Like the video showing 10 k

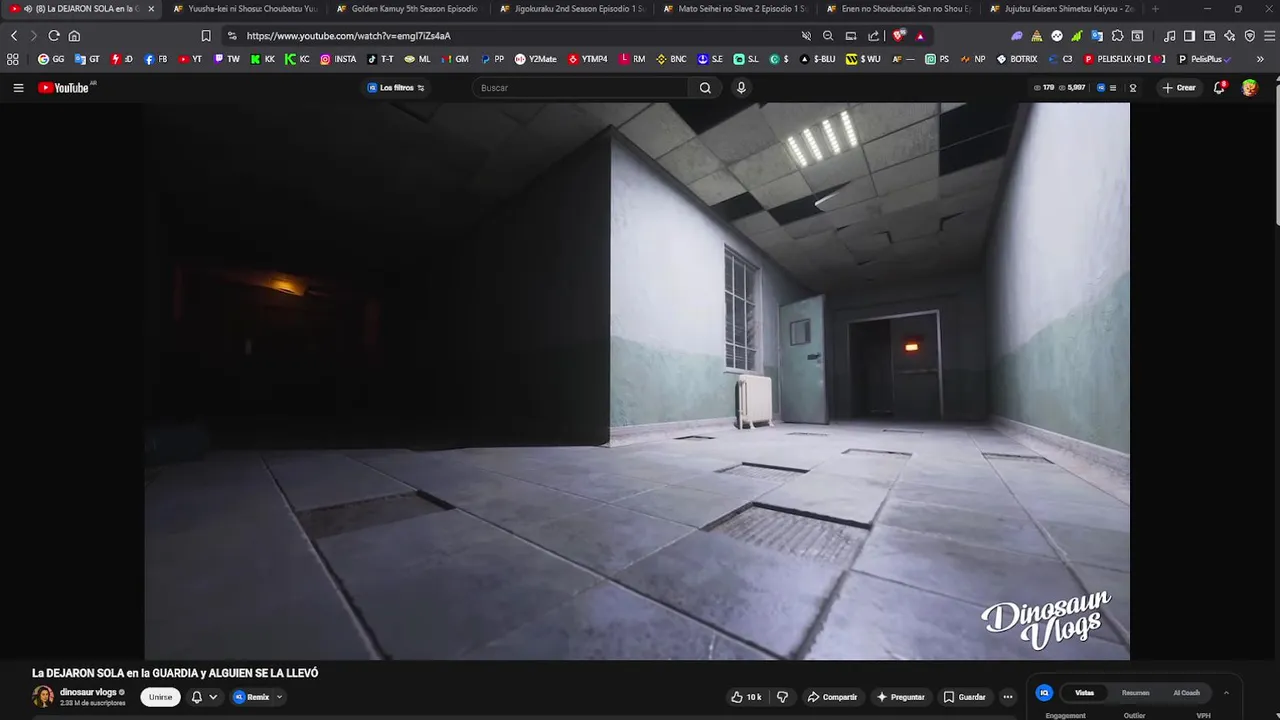click(746, 697)
